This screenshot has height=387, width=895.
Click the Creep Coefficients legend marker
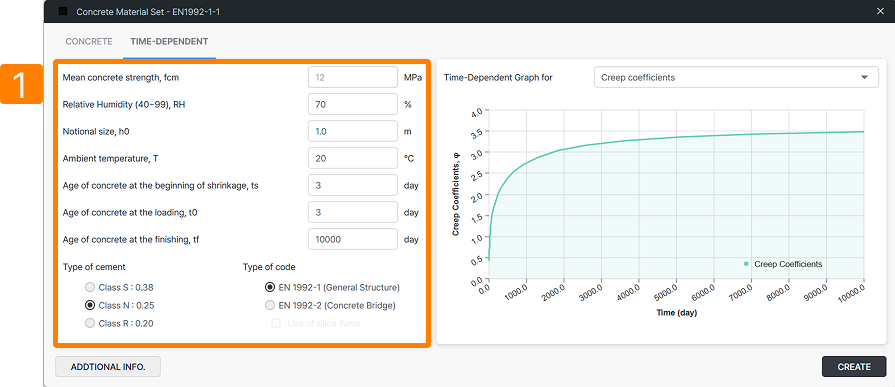(747, 264)
